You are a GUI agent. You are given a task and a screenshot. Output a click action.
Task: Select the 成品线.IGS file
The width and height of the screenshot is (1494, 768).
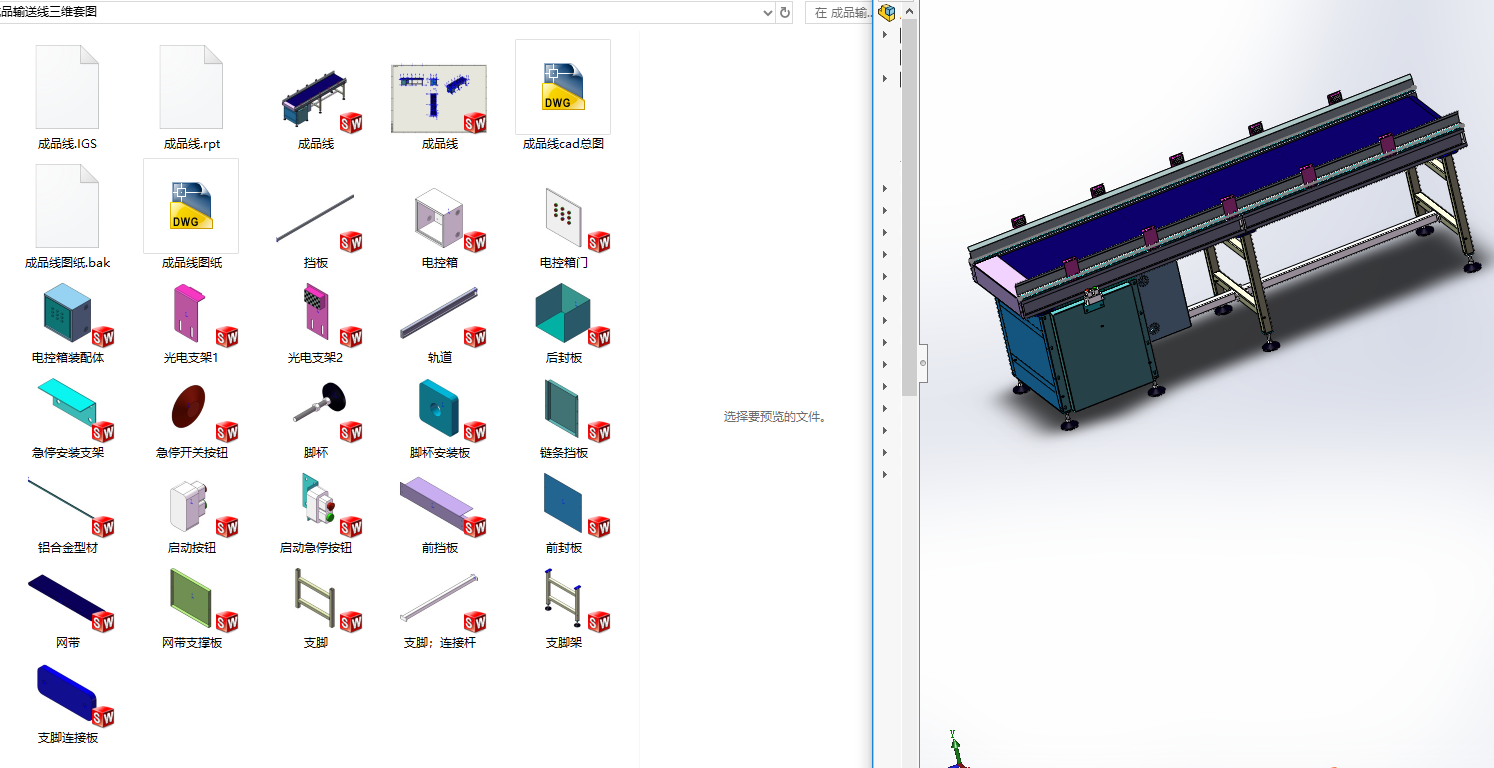[x=67, y=98]
